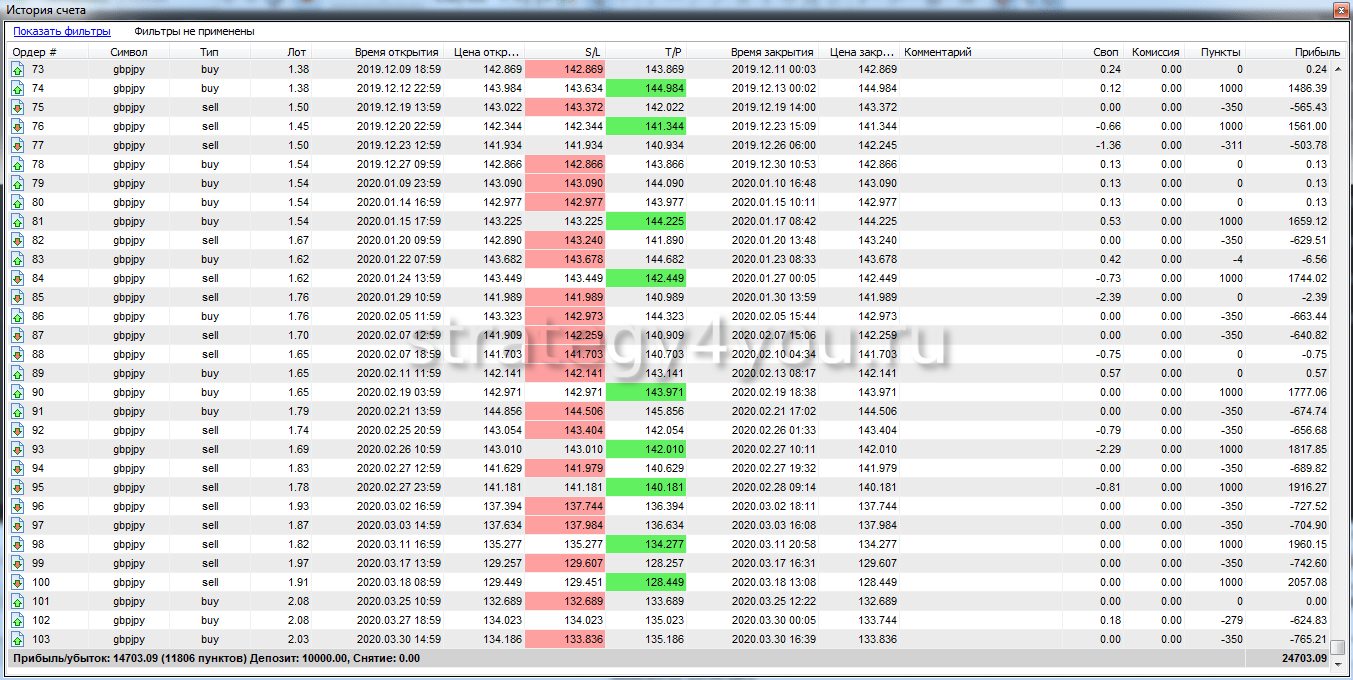
Task: Click the red S/L cell 143.372
Action: 565,107
